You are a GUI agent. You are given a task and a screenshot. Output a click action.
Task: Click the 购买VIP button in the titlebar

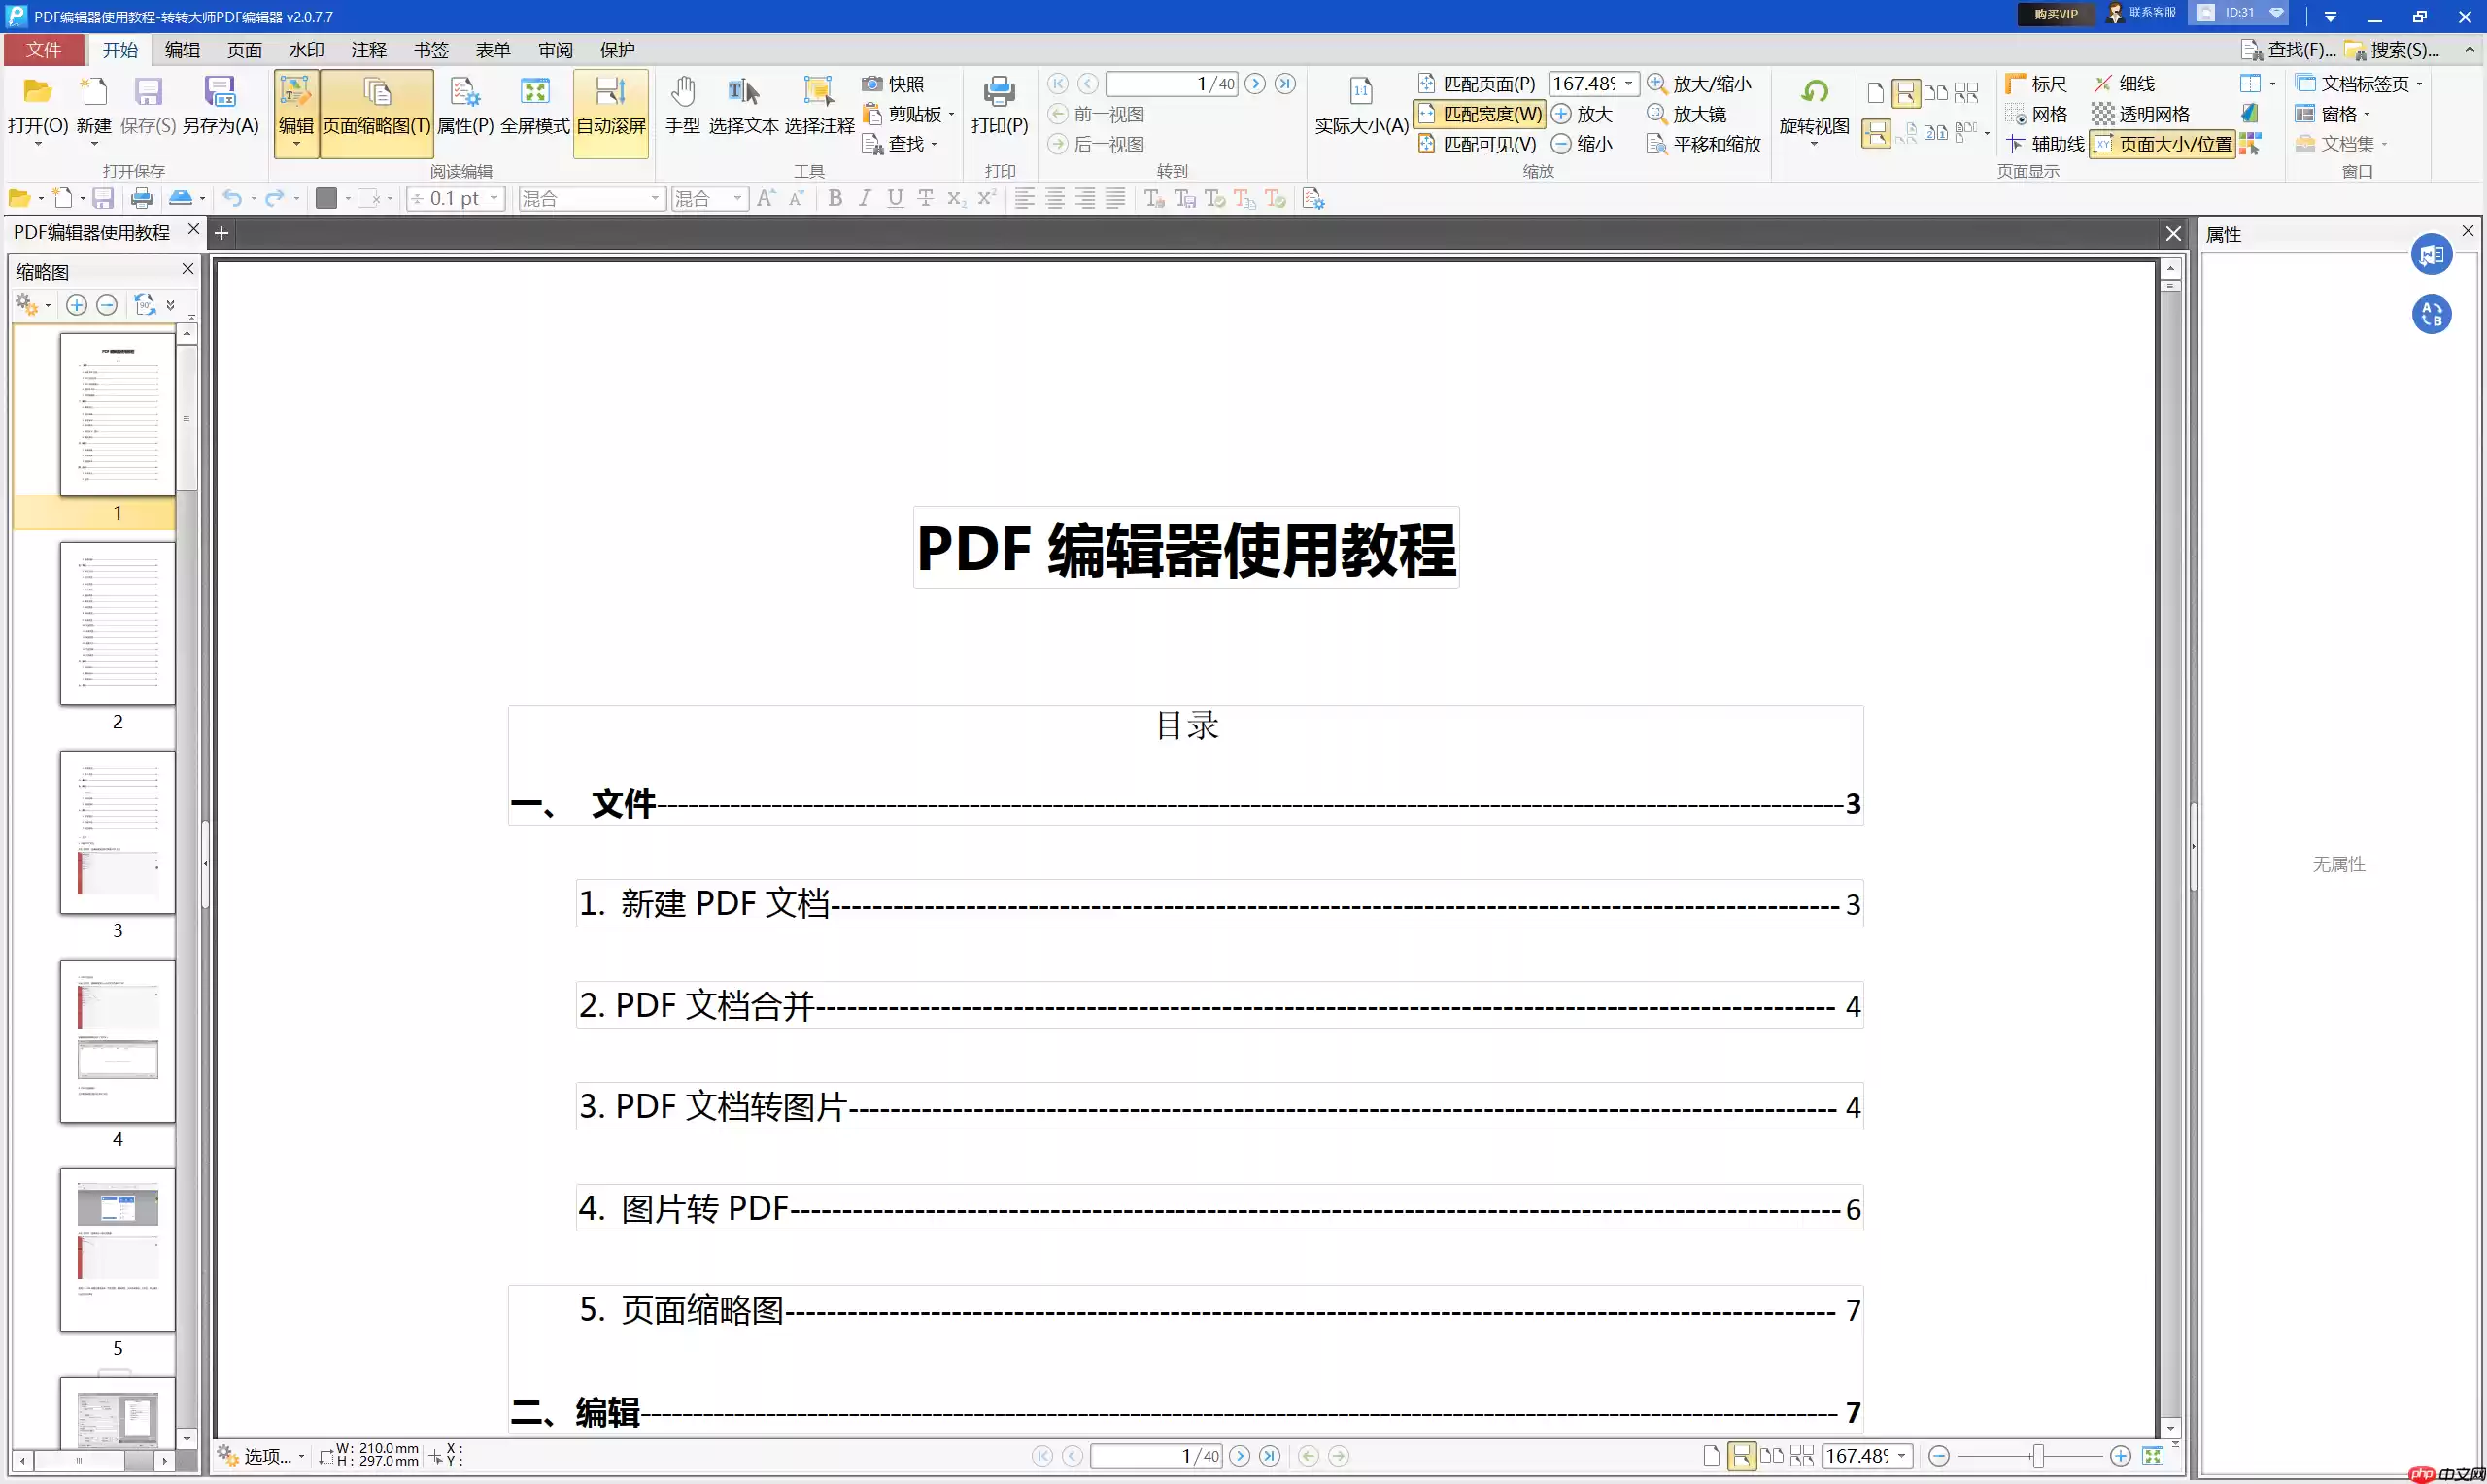pos(2054,14)
